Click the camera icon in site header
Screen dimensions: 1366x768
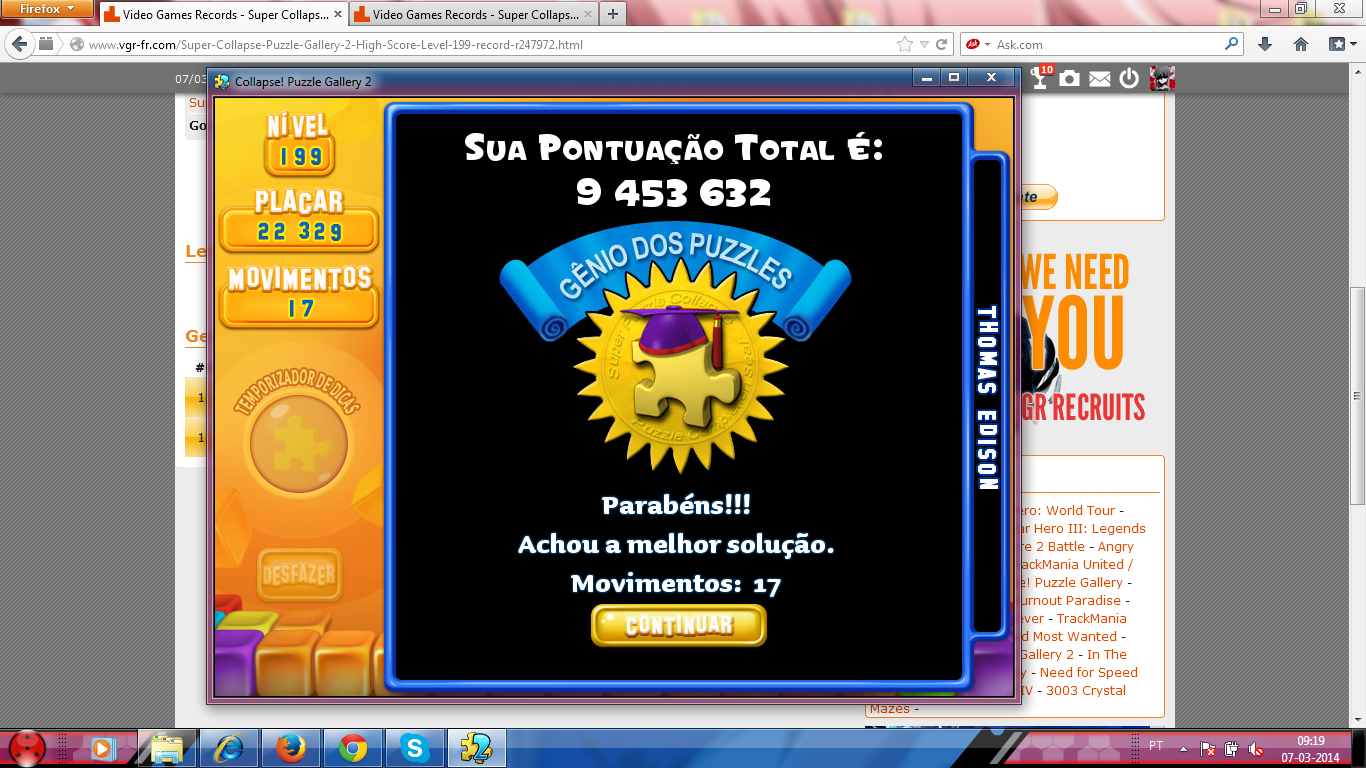[1070, 78]
